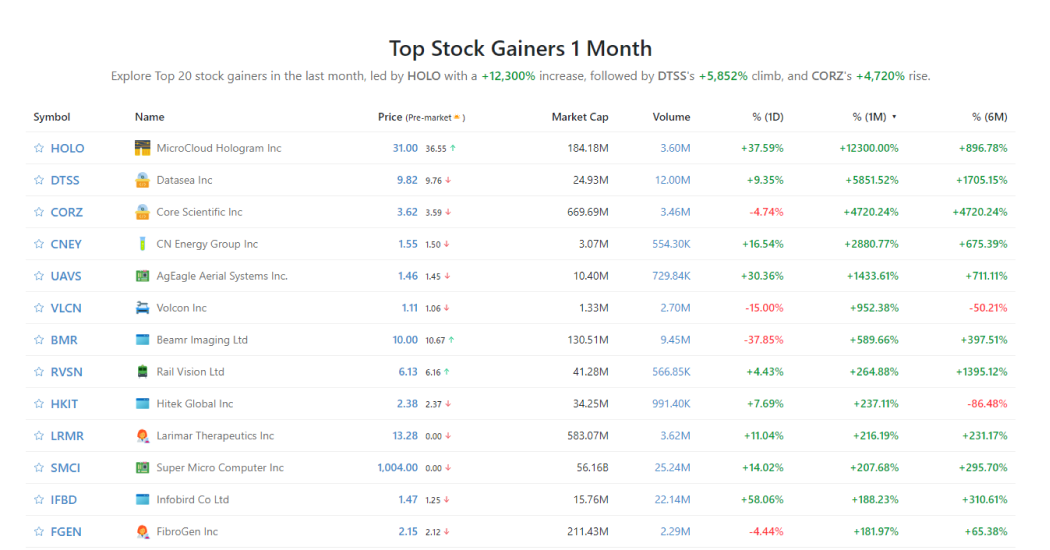Star the HKIT row
This screenshot has height=550, width=1050.
(39, 404)
